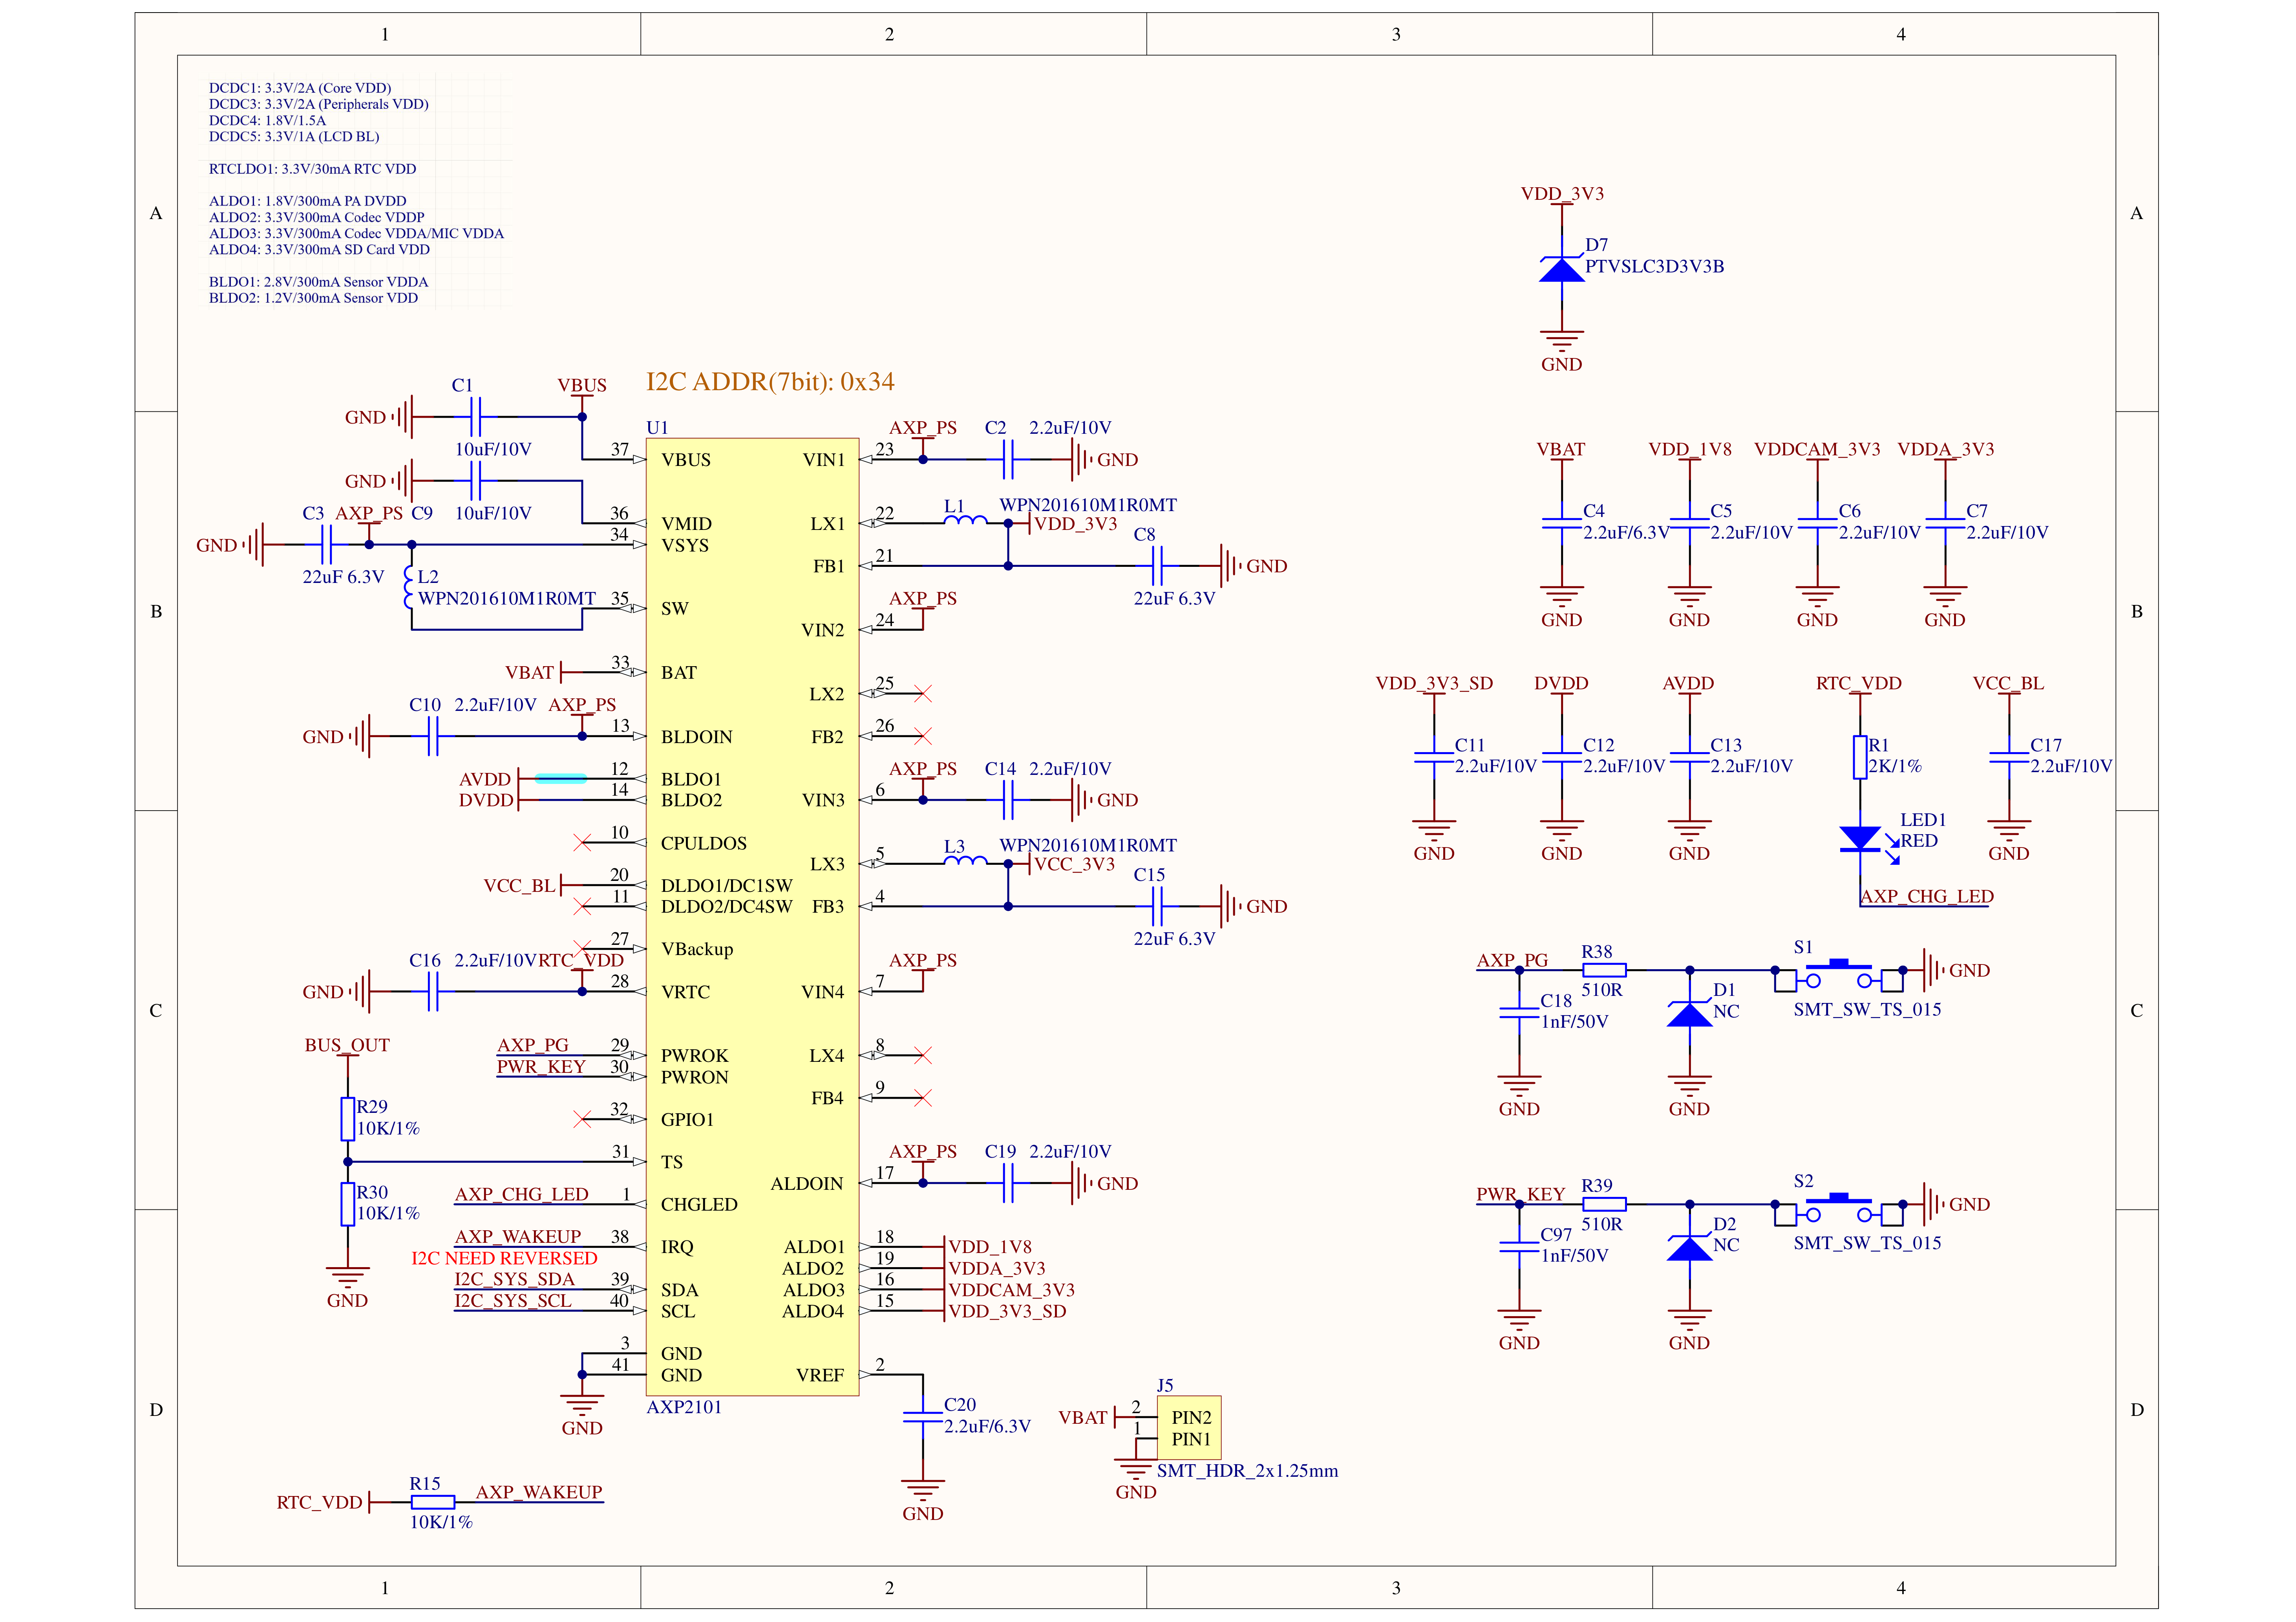Viewport: 2296px width, 1622px height.
Task: Select the BLDO2: 1.2V/300mA Sensor VDD note
Action: [313, 298]
